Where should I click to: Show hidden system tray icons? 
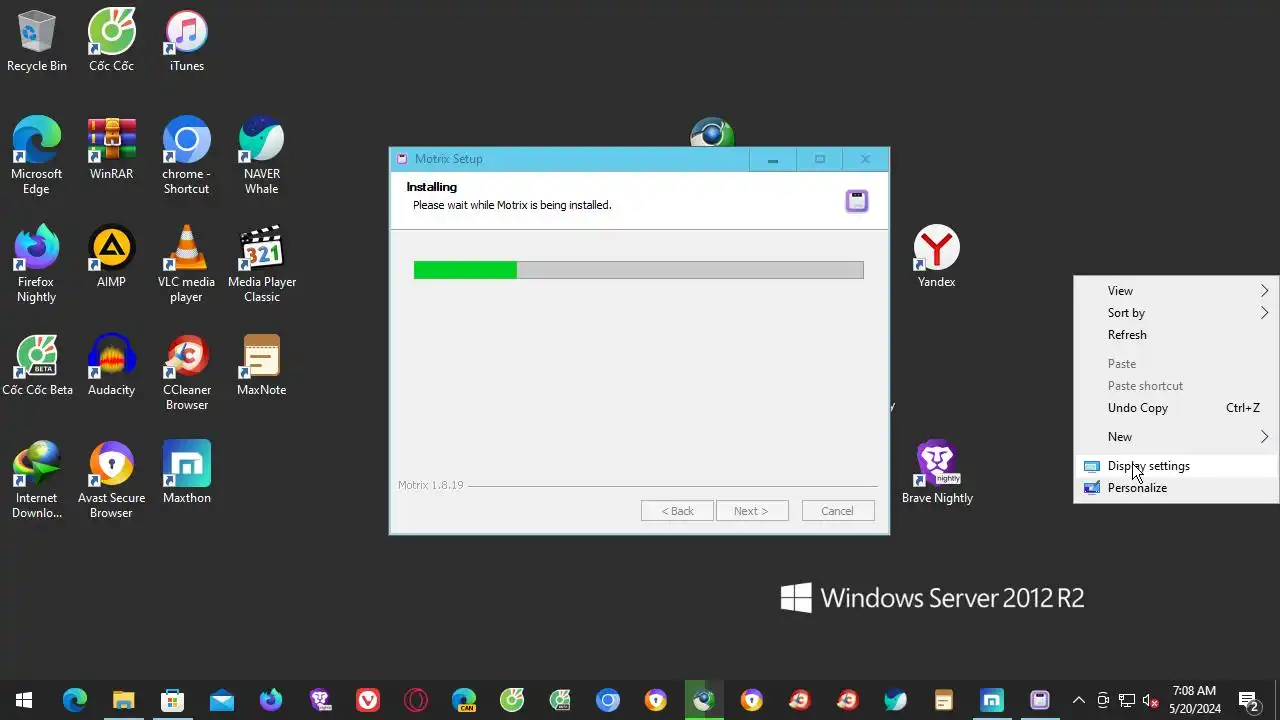pos(1079,700)
